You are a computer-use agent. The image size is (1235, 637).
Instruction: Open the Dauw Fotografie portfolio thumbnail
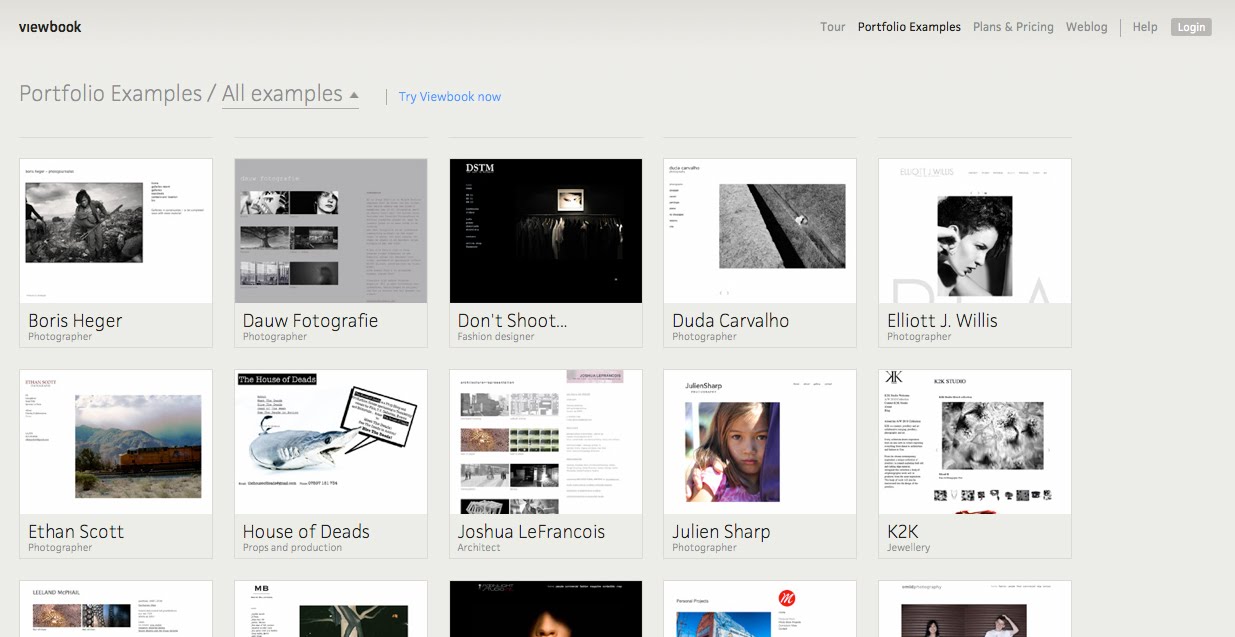coord(331,231)
